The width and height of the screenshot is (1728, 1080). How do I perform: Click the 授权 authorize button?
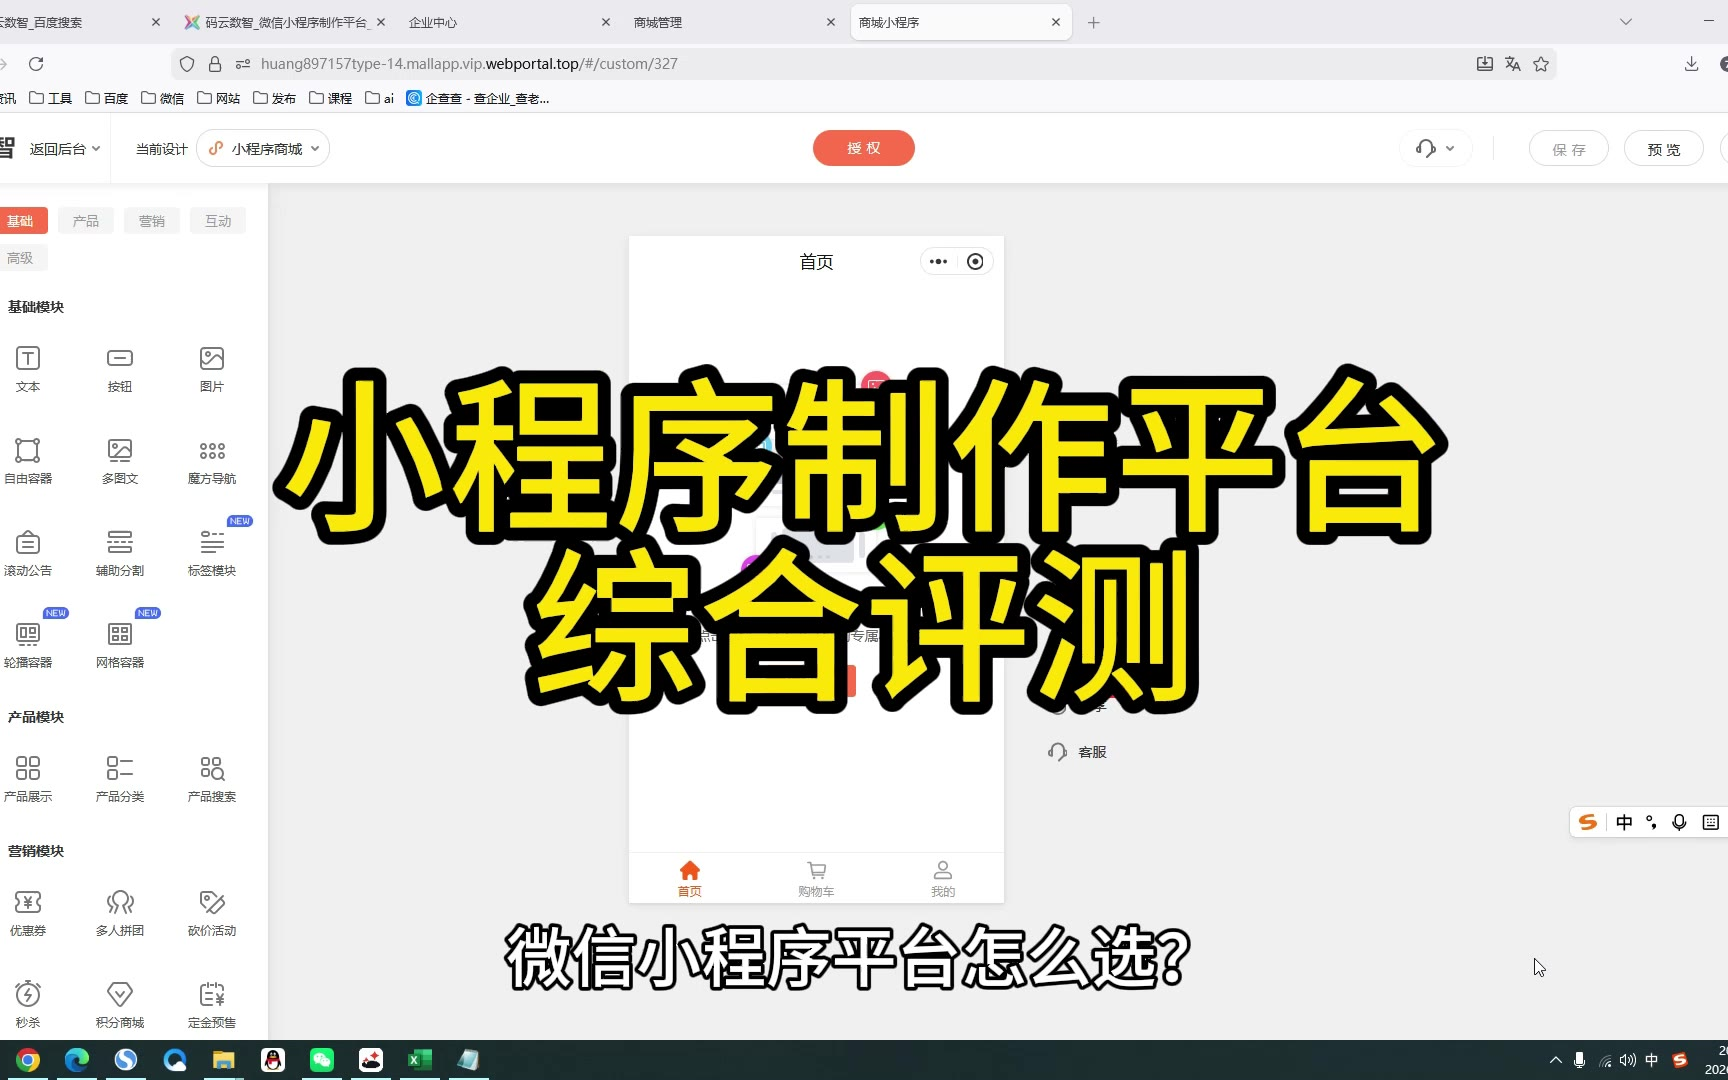[x=864, y=148]
